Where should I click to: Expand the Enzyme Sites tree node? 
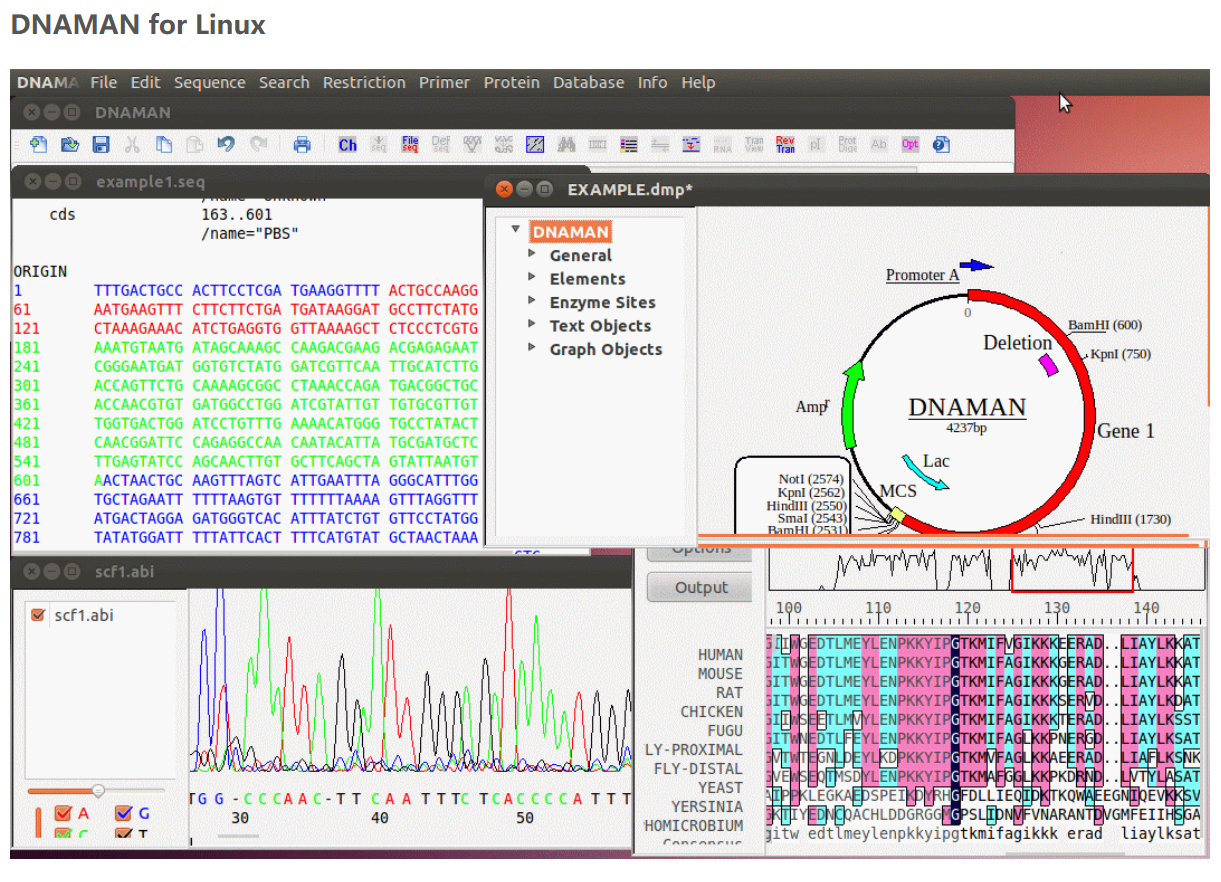tap(533, 301)
